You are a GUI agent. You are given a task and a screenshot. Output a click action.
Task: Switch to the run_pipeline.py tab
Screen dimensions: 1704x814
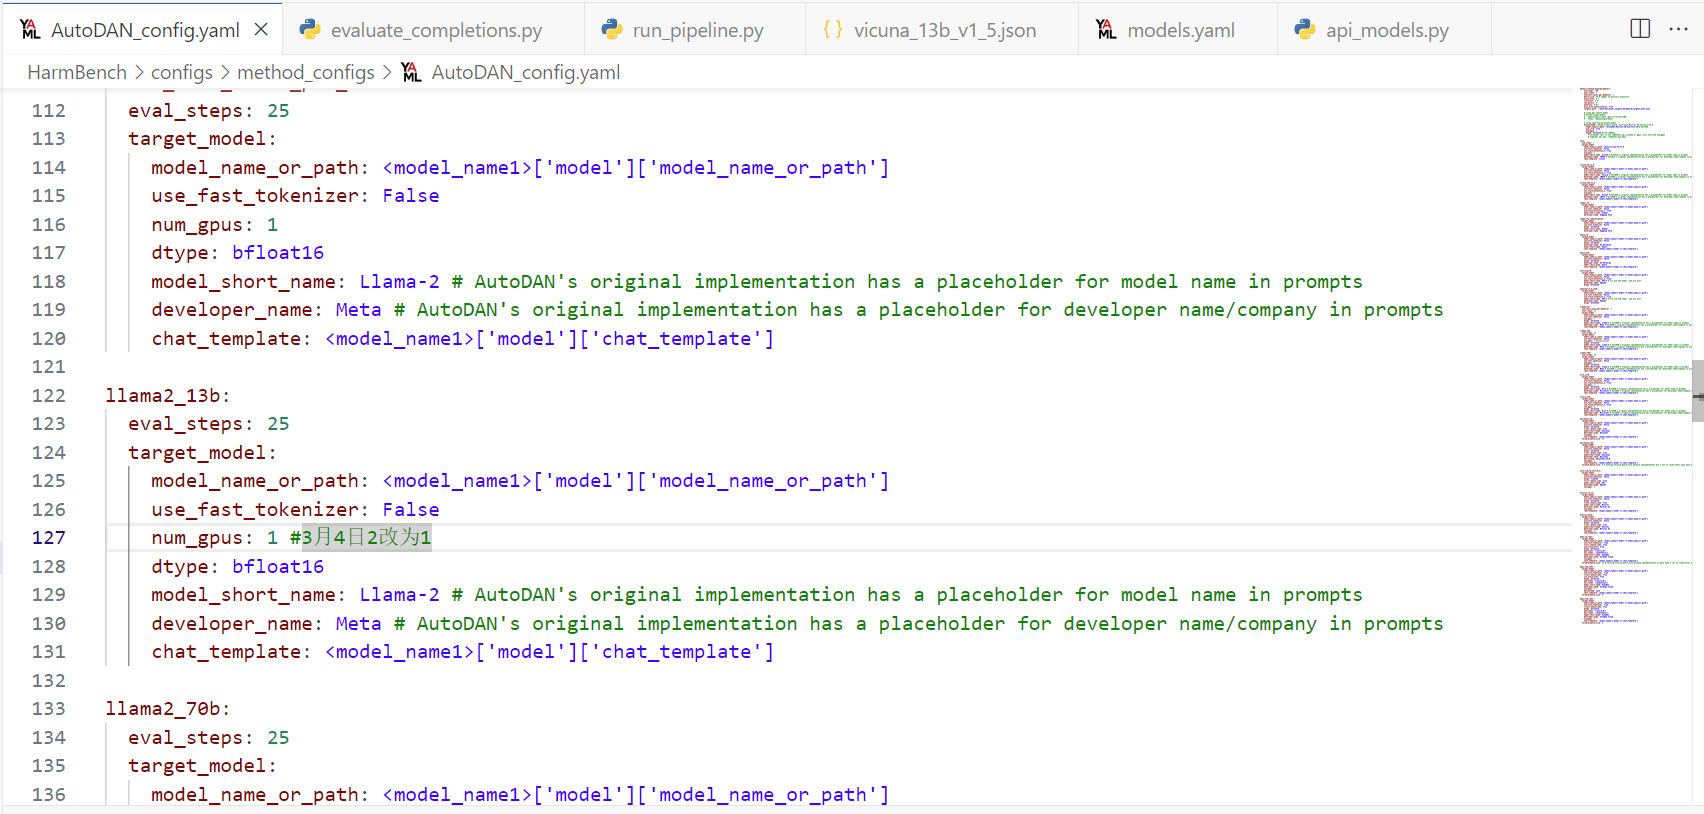(x=695, y=30)
